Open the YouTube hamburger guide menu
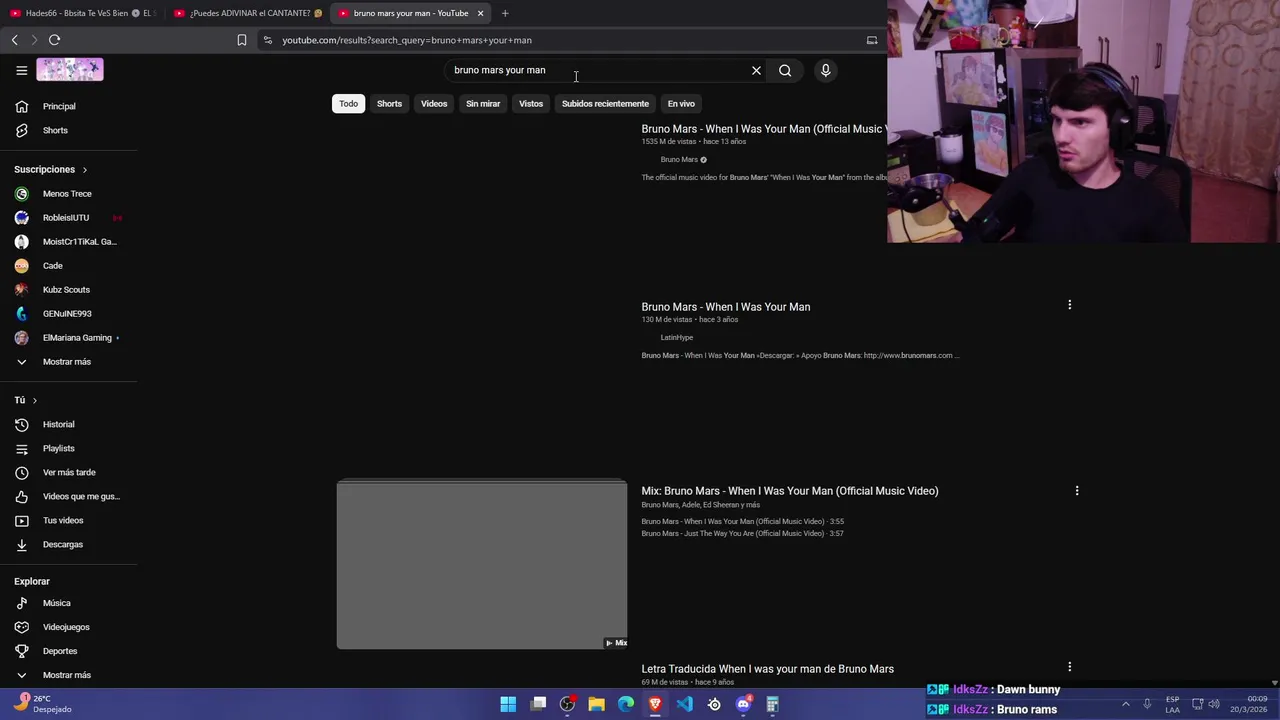Image resolution: width=1280 pixels, height=720 pixels. tap(21, 70)
